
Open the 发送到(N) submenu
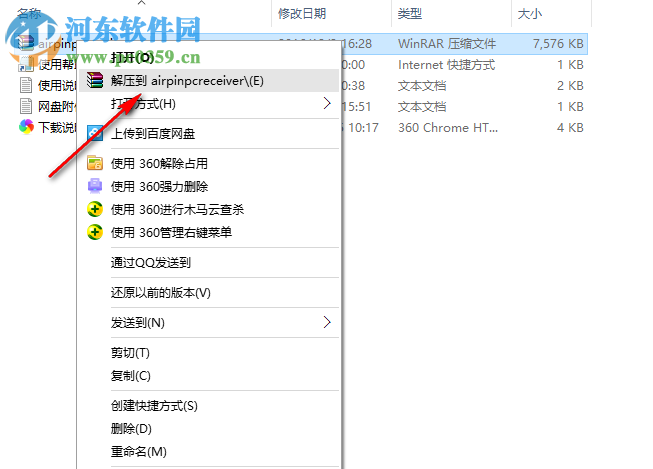coord(209,322)
